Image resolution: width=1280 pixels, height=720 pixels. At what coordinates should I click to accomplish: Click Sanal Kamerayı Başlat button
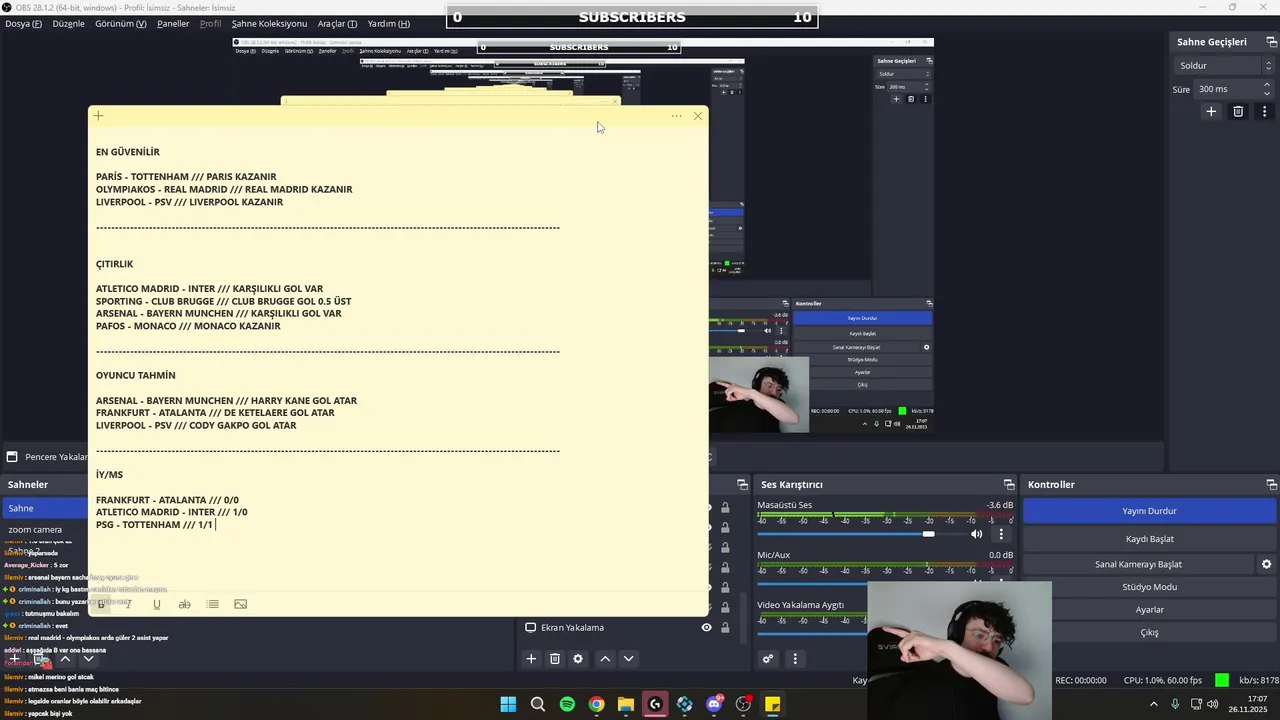click(1138, 564)
